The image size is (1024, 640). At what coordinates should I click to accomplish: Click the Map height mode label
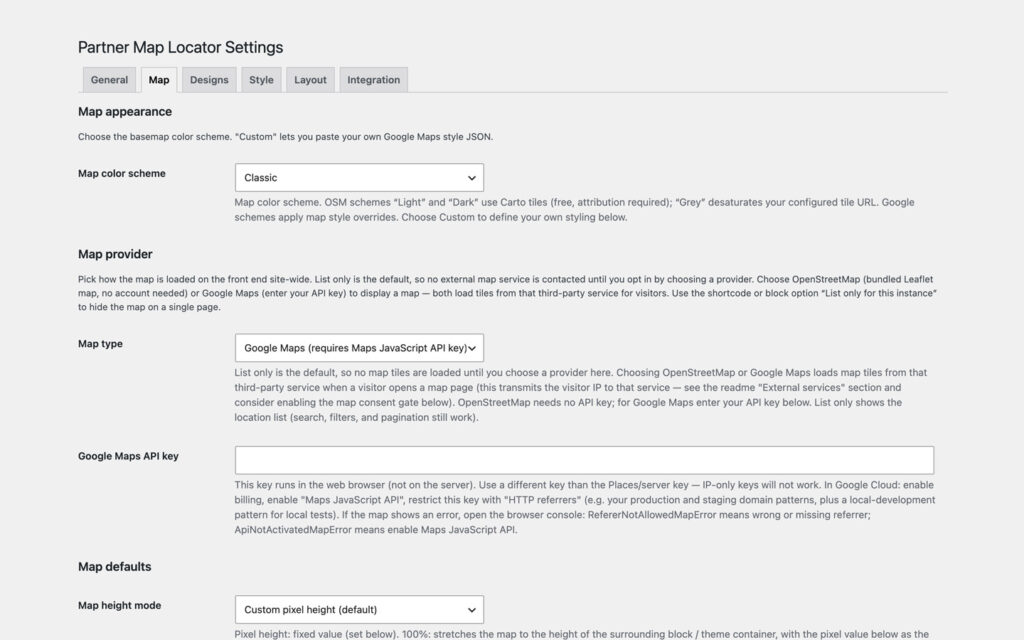point(120,605)
